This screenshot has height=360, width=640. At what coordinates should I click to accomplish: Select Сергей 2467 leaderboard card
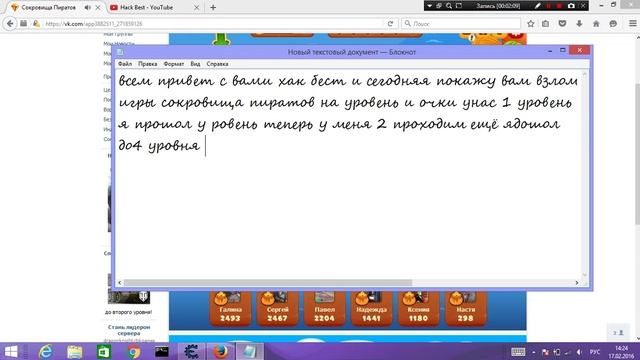278,309
